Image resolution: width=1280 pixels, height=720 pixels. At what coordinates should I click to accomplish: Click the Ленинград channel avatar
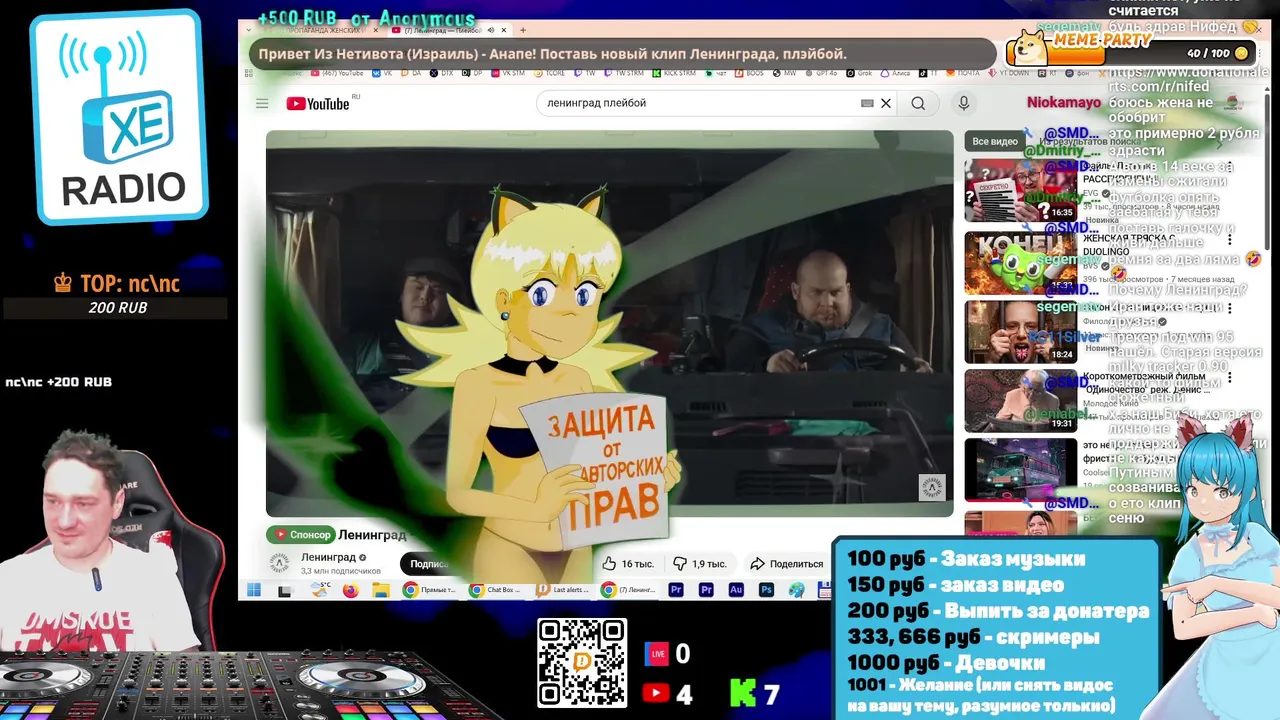click(281, 563)
